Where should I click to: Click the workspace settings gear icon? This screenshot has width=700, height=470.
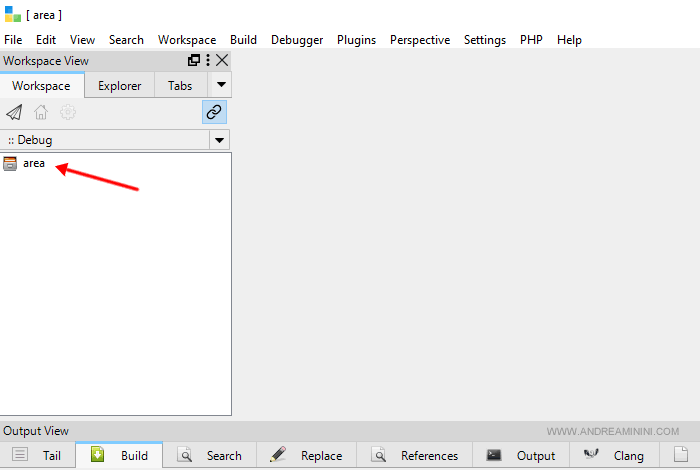click(68, 112)
